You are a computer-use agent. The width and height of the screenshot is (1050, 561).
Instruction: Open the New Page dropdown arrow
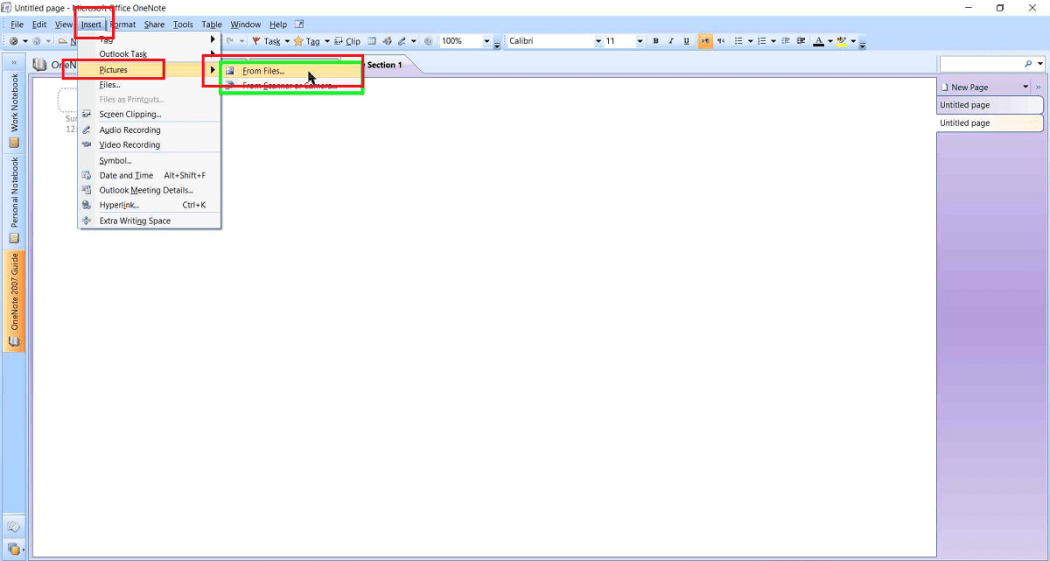[x=1025, y=87]
